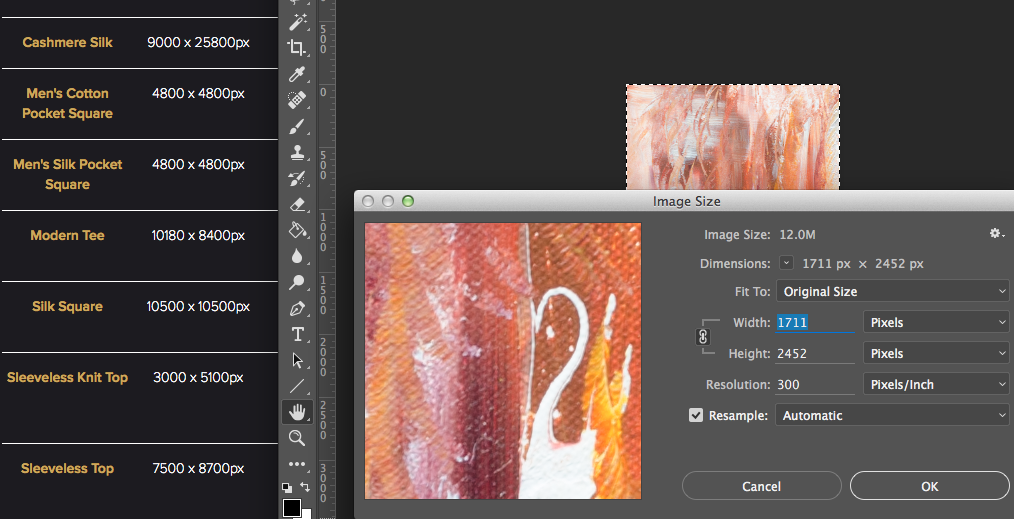Open the Width units Pixels dropdown
Viewport: 1014px width, 519px height.
tap(936, 323)
